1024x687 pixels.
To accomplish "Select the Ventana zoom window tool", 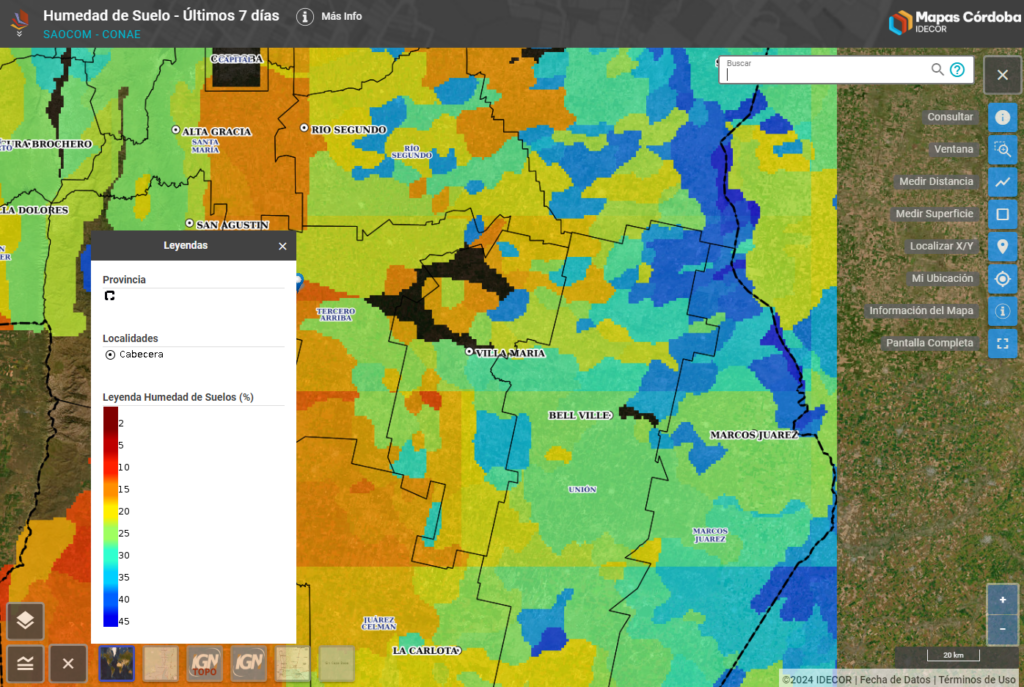I will tap(1002, 149).
